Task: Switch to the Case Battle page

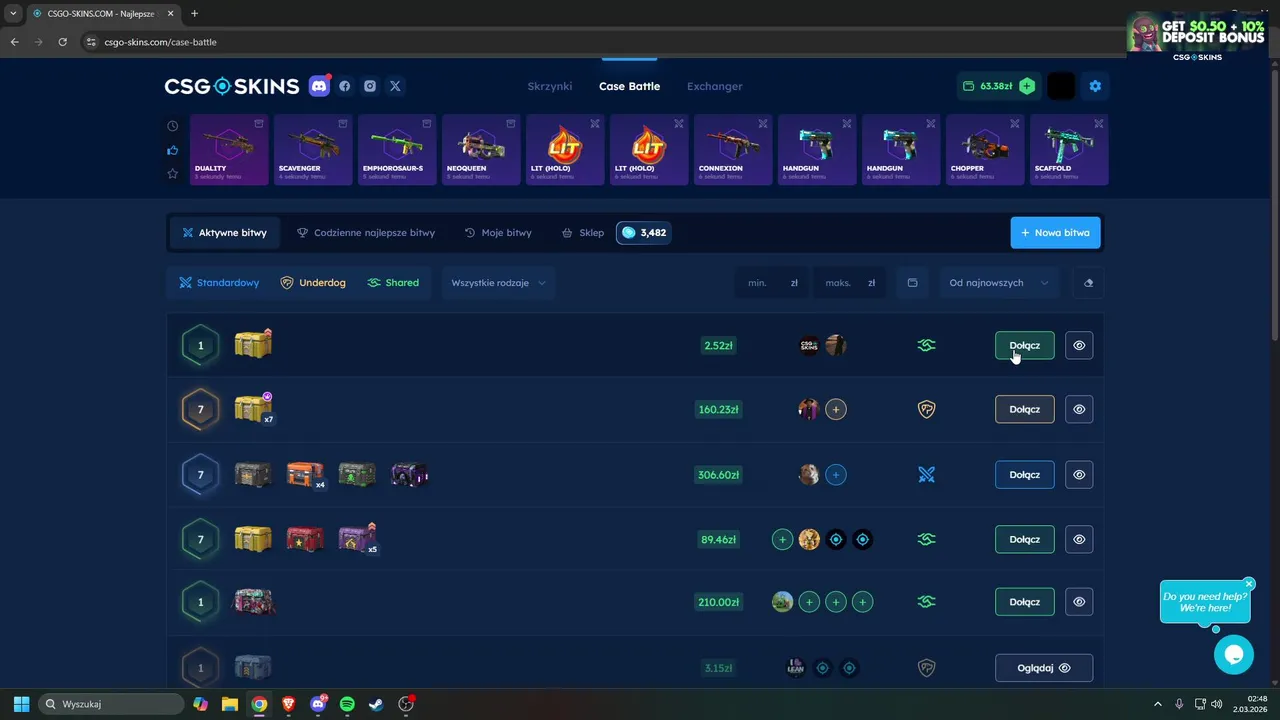Action: pos(629,86)
